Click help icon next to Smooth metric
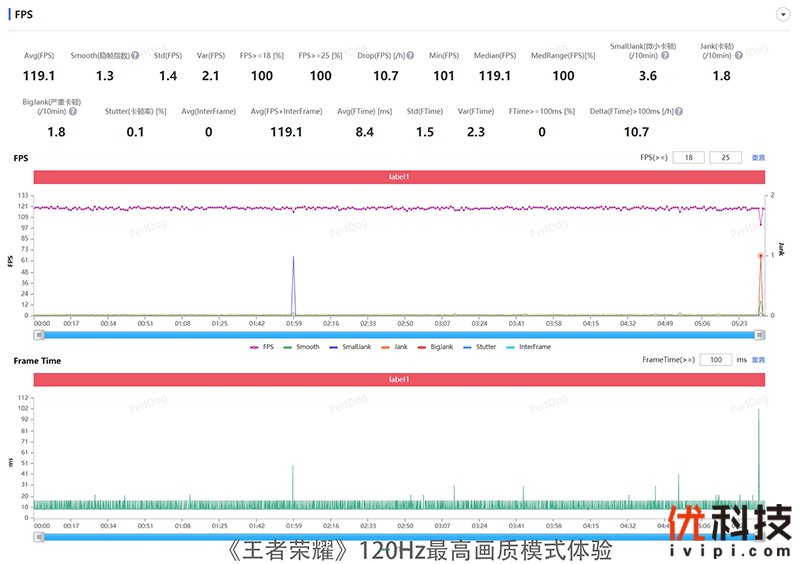Viewport: 800px width, 564px height. pyautogui.click(x=135, y=56)
